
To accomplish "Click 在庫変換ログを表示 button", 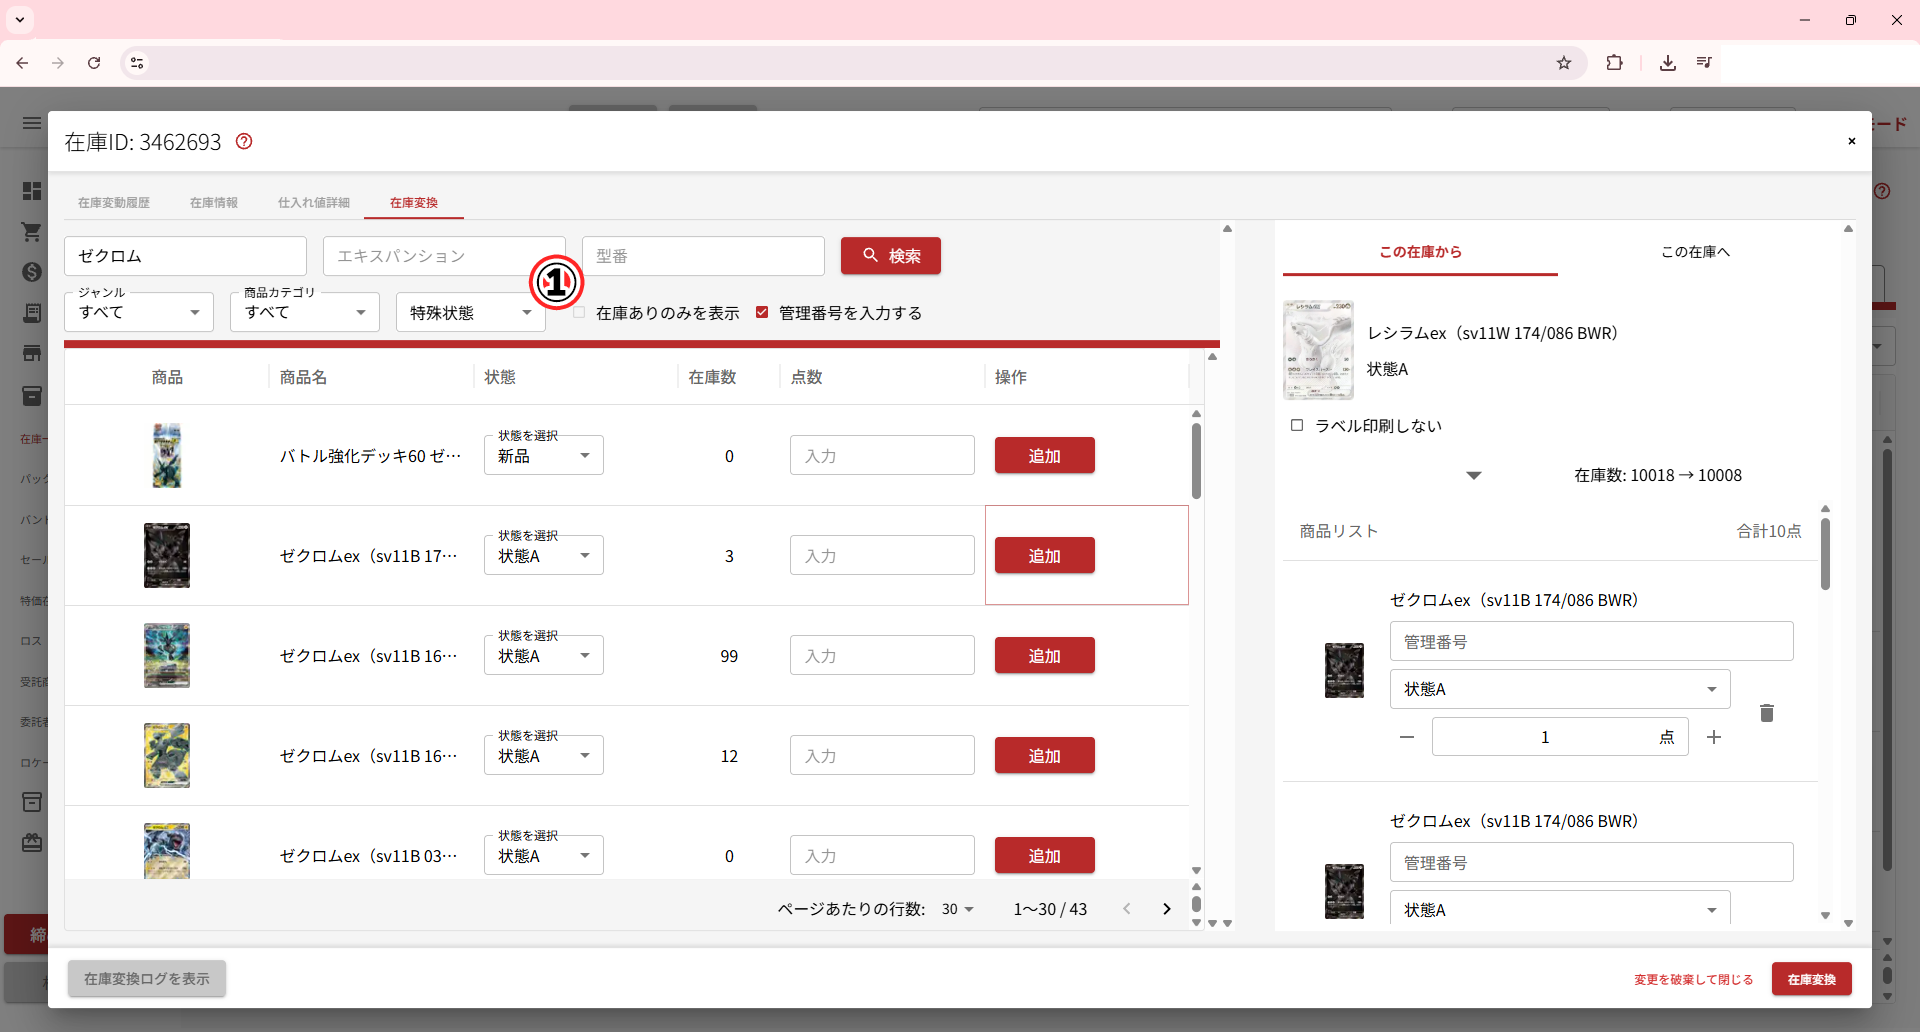I will 147,979.
